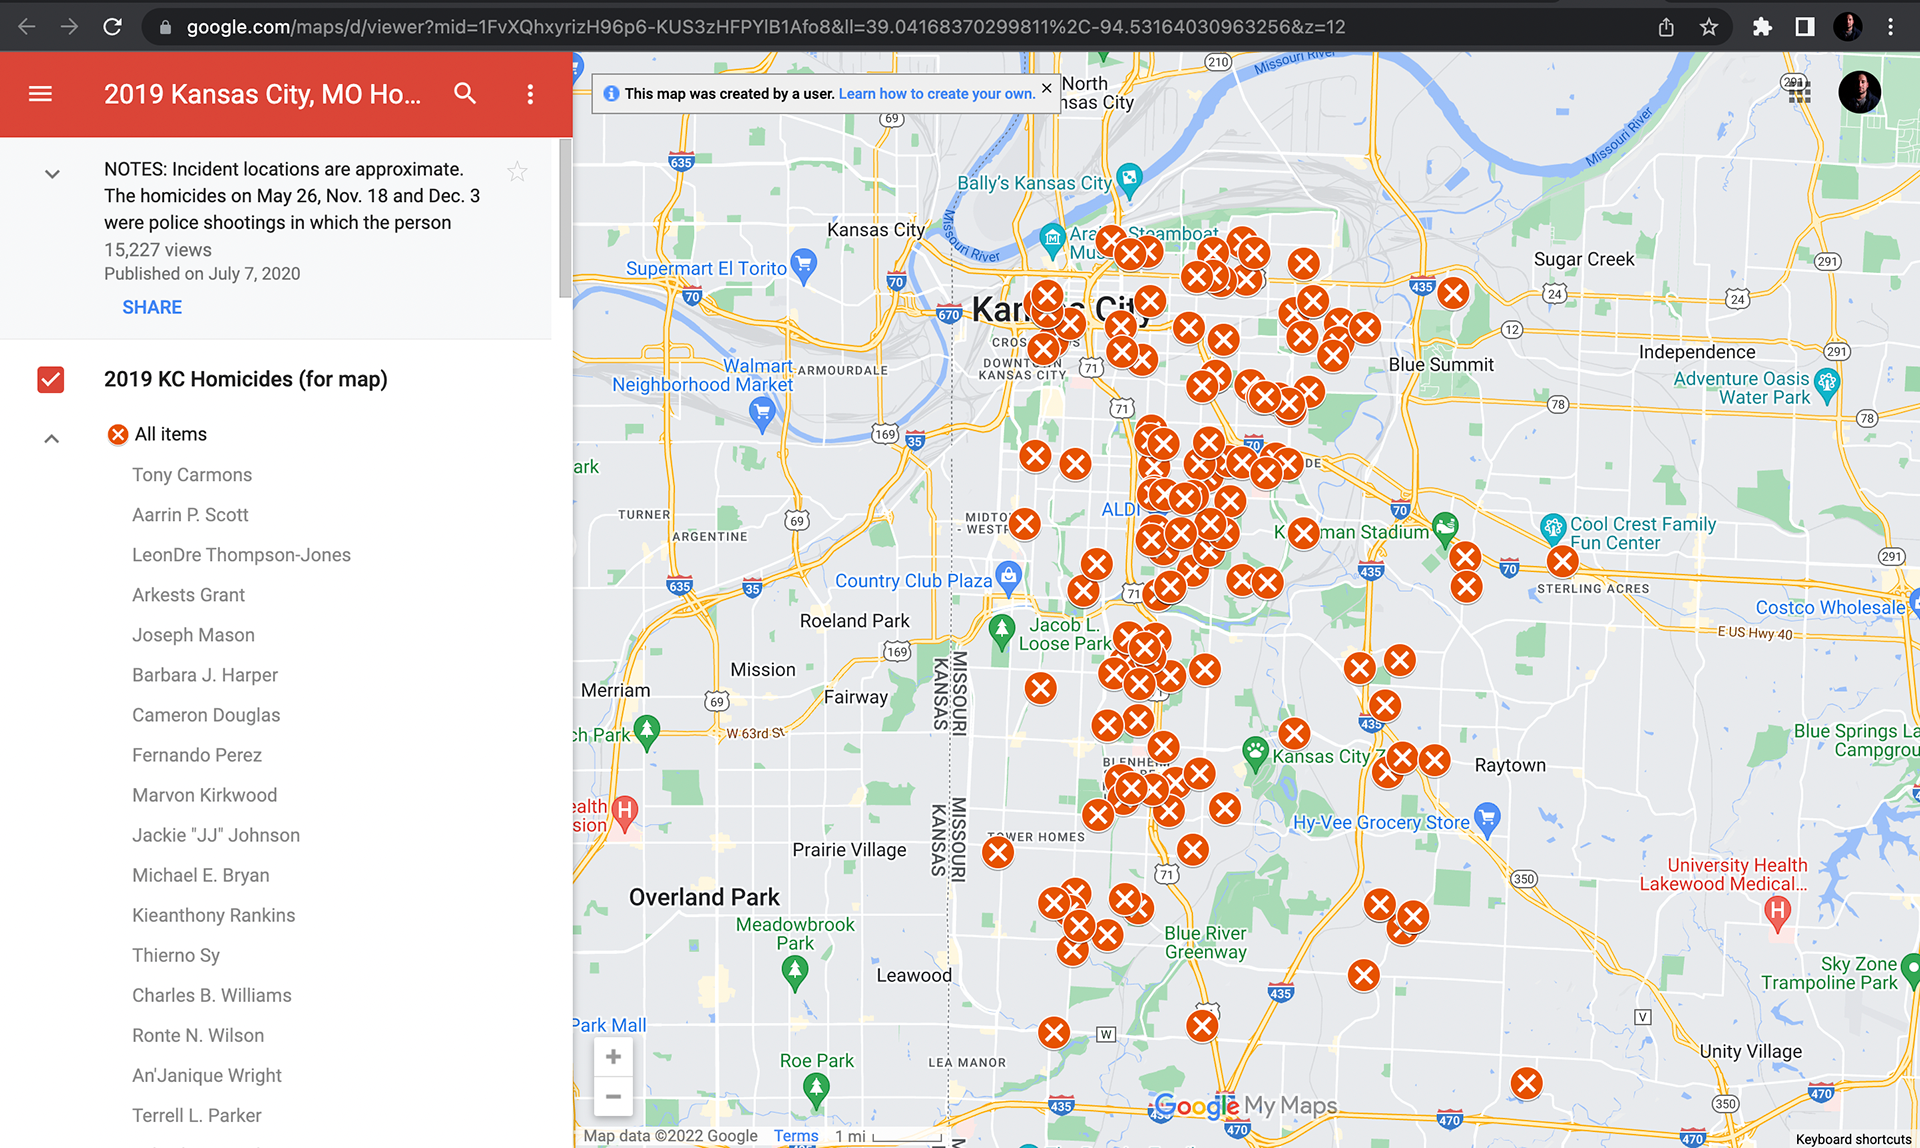Select Kieanthony Rankins entry

(213, 915)
